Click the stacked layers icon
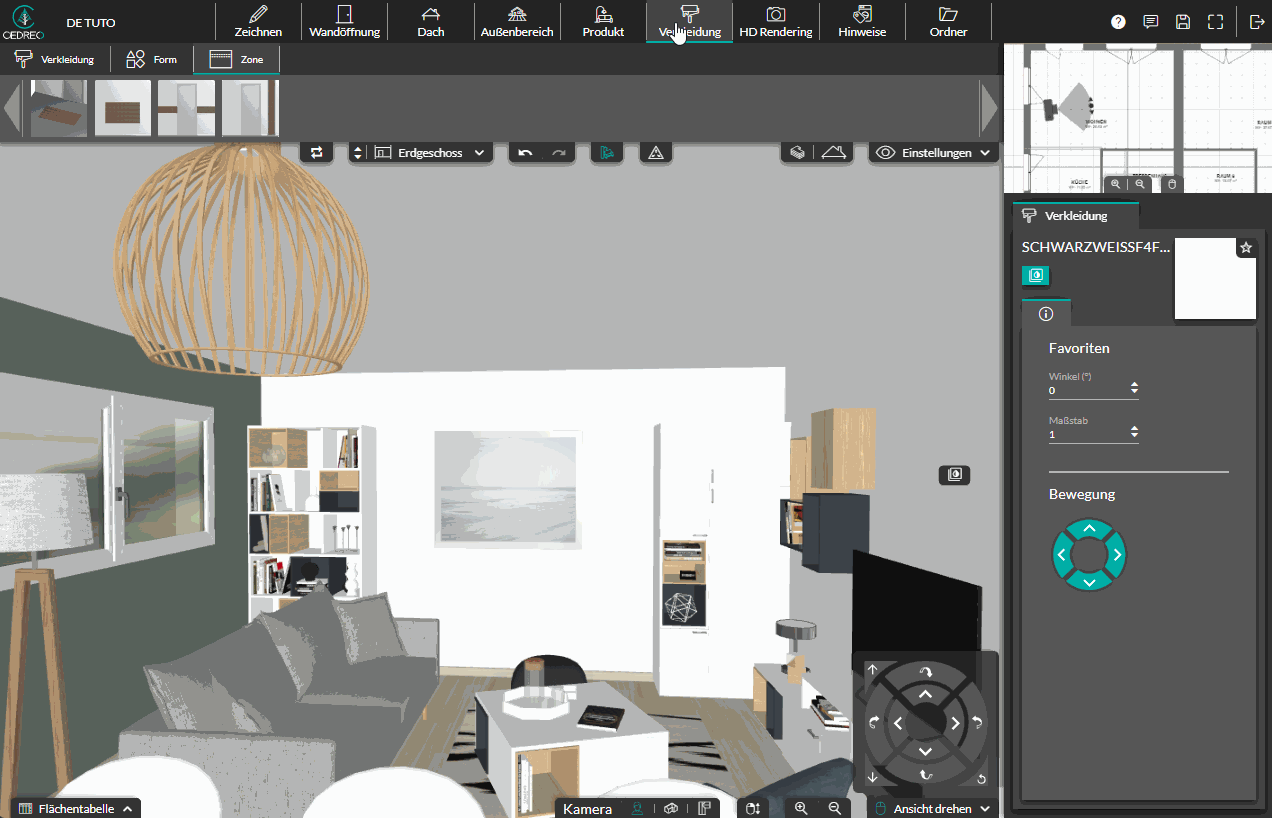Image resolution: width=1272 pixels, height=818 pixels. [797, 153]
